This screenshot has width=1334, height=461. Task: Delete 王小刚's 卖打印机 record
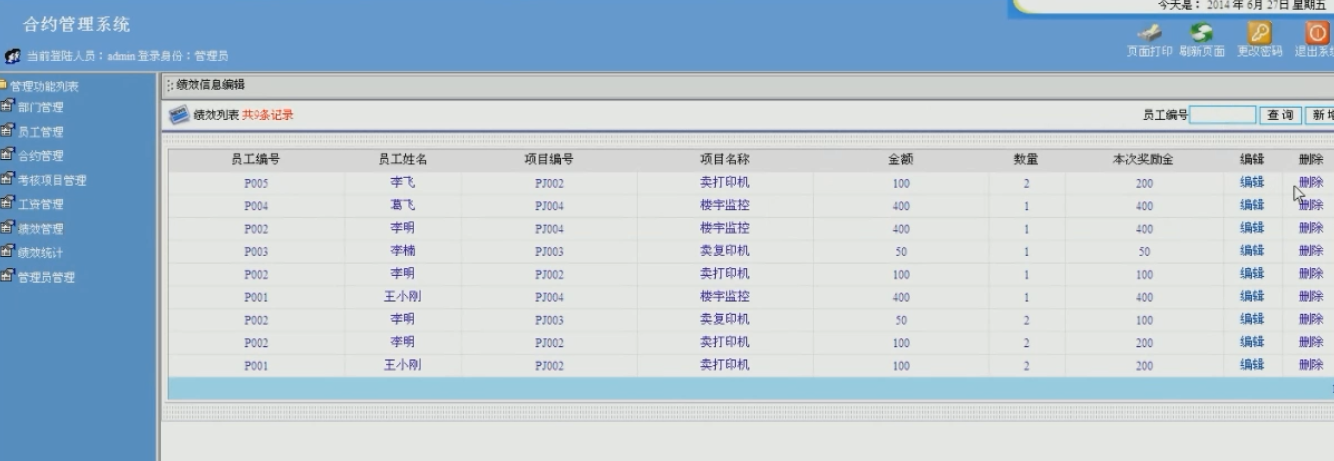coord(1311,366)
